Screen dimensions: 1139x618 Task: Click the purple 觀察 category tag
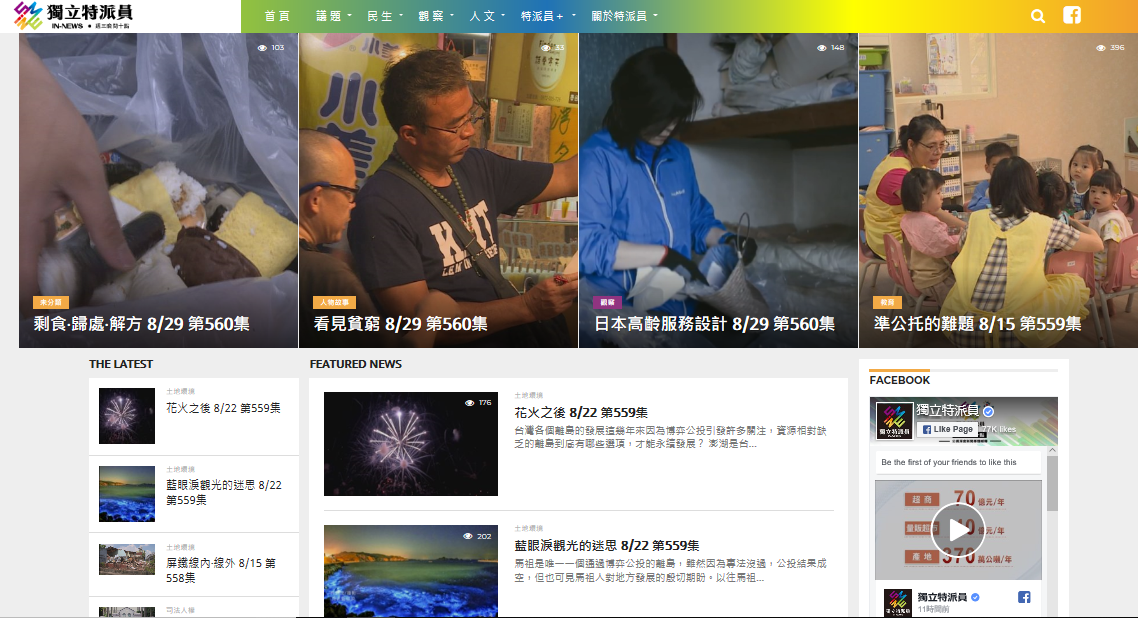coord(607,302)
